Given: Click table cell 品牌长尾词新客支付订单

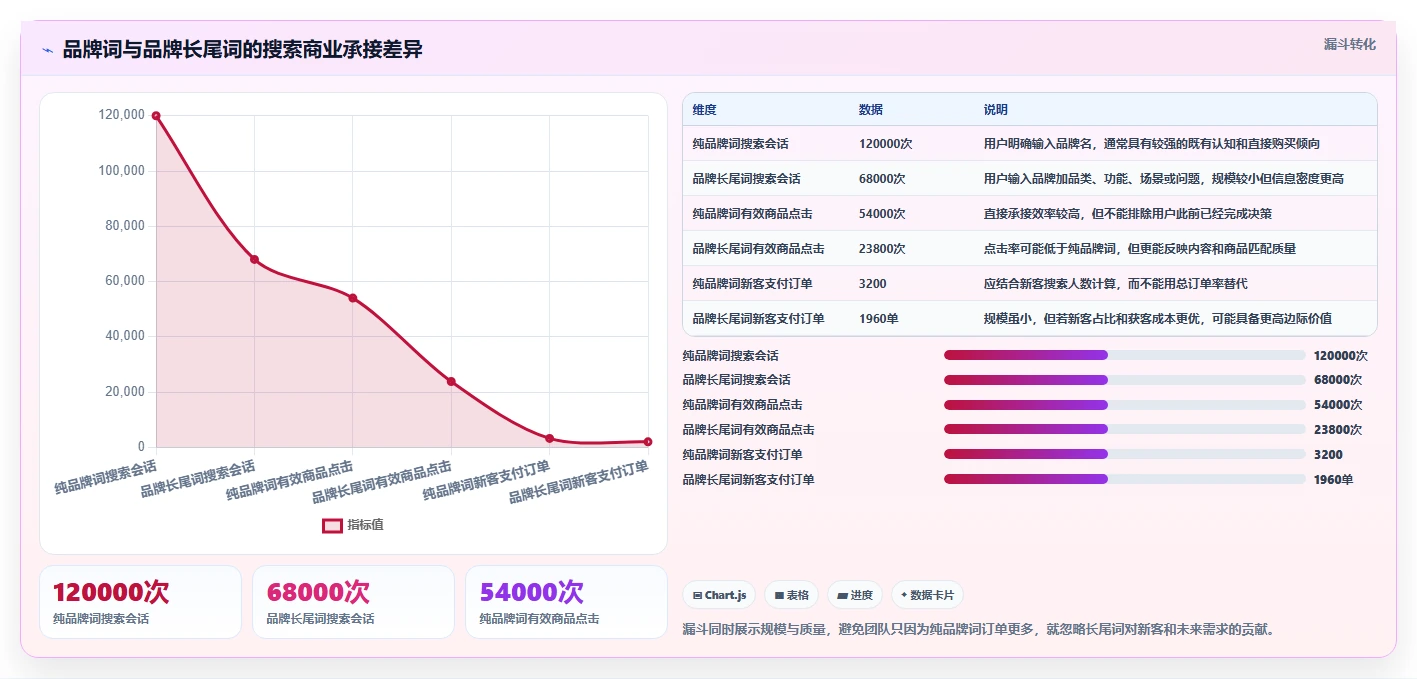Looking at the screenshot, I should coord(758,318).
